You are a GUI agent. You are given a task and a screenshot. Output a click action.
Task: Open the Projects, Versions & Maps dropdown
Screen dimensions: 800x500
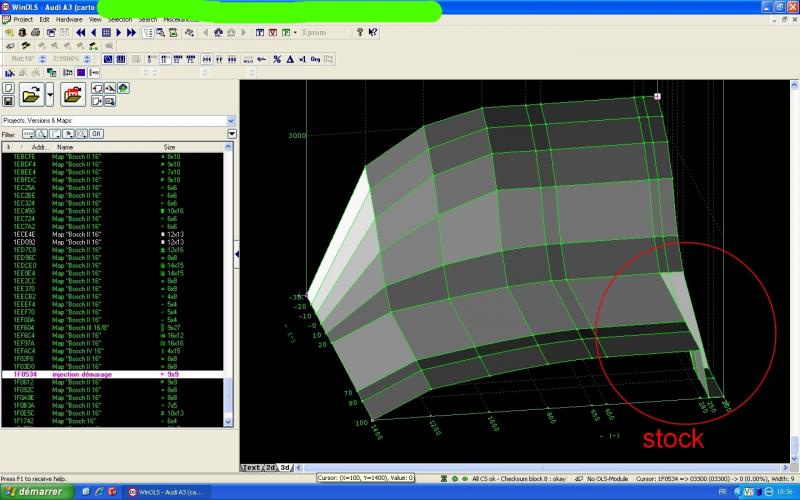point(231,121)
